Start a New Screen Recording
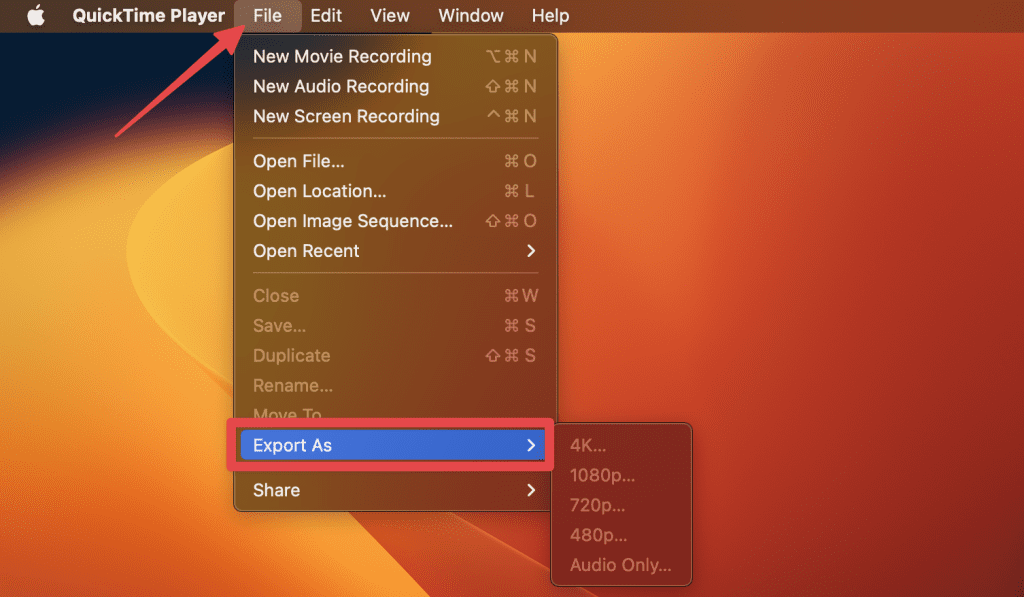The height and width of the screenshot is (597, 1024). pyautogui.click(x=395, y=116)
